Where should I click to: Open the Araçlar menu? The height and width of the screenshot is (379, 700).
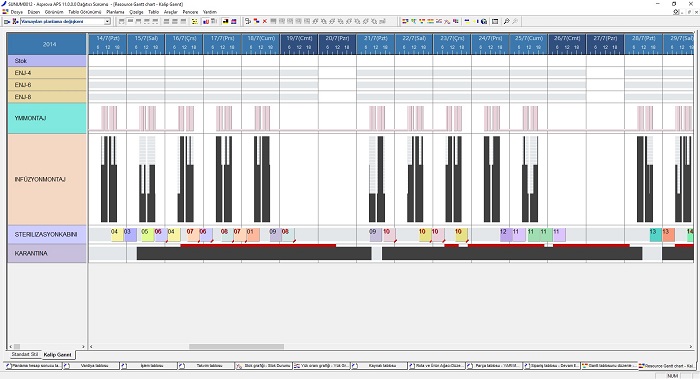click(x=171, y=12)
